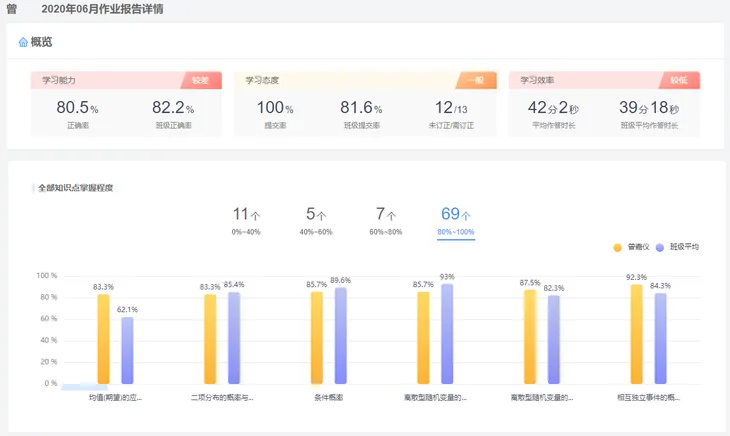Click the 二项分布的概率与 axis label
This screenshot has width=730, height=436.
222,397
